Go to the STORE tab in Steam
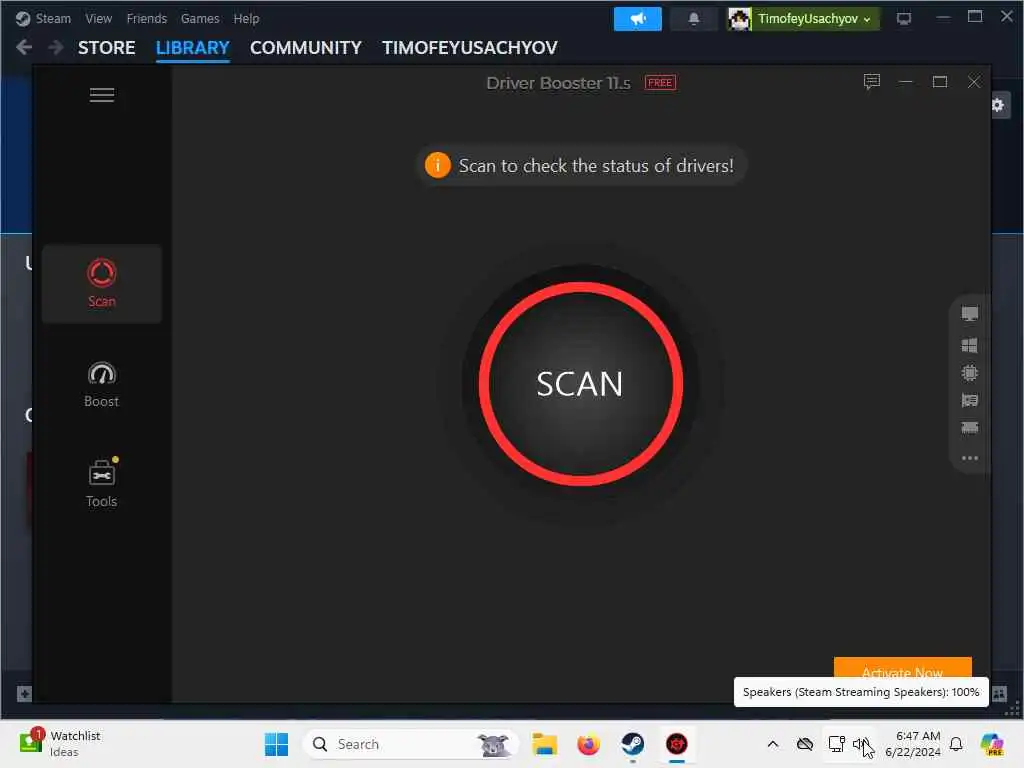 coord(106,48)
